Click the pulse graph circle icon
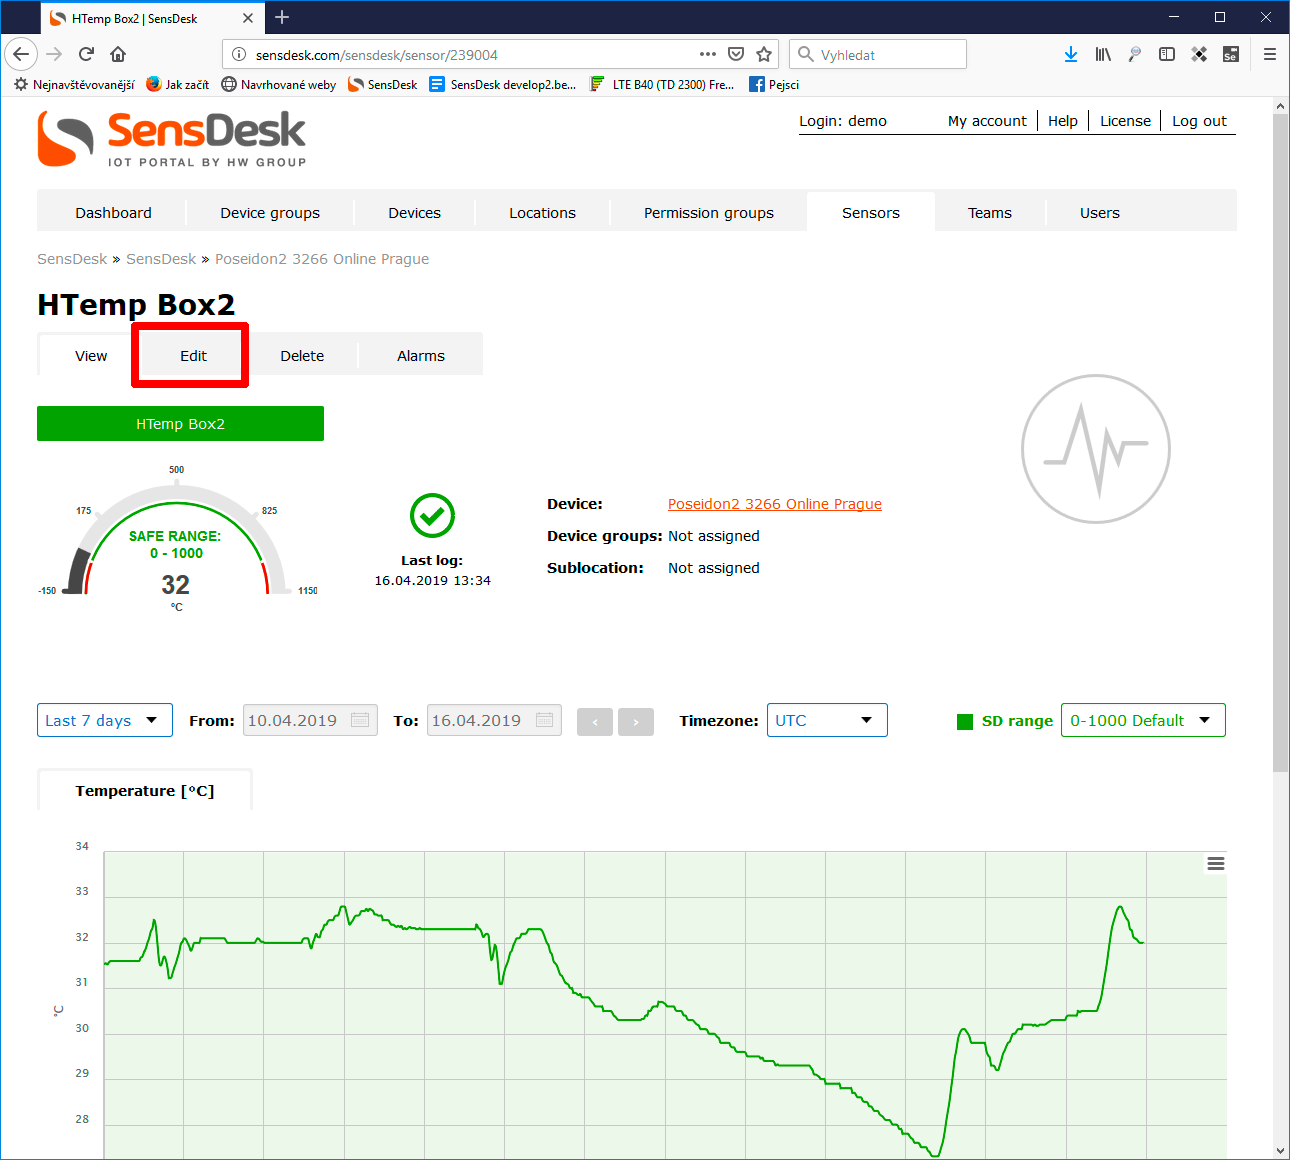Viewport: 1290px width, 1160px height. click(1096, 449)
